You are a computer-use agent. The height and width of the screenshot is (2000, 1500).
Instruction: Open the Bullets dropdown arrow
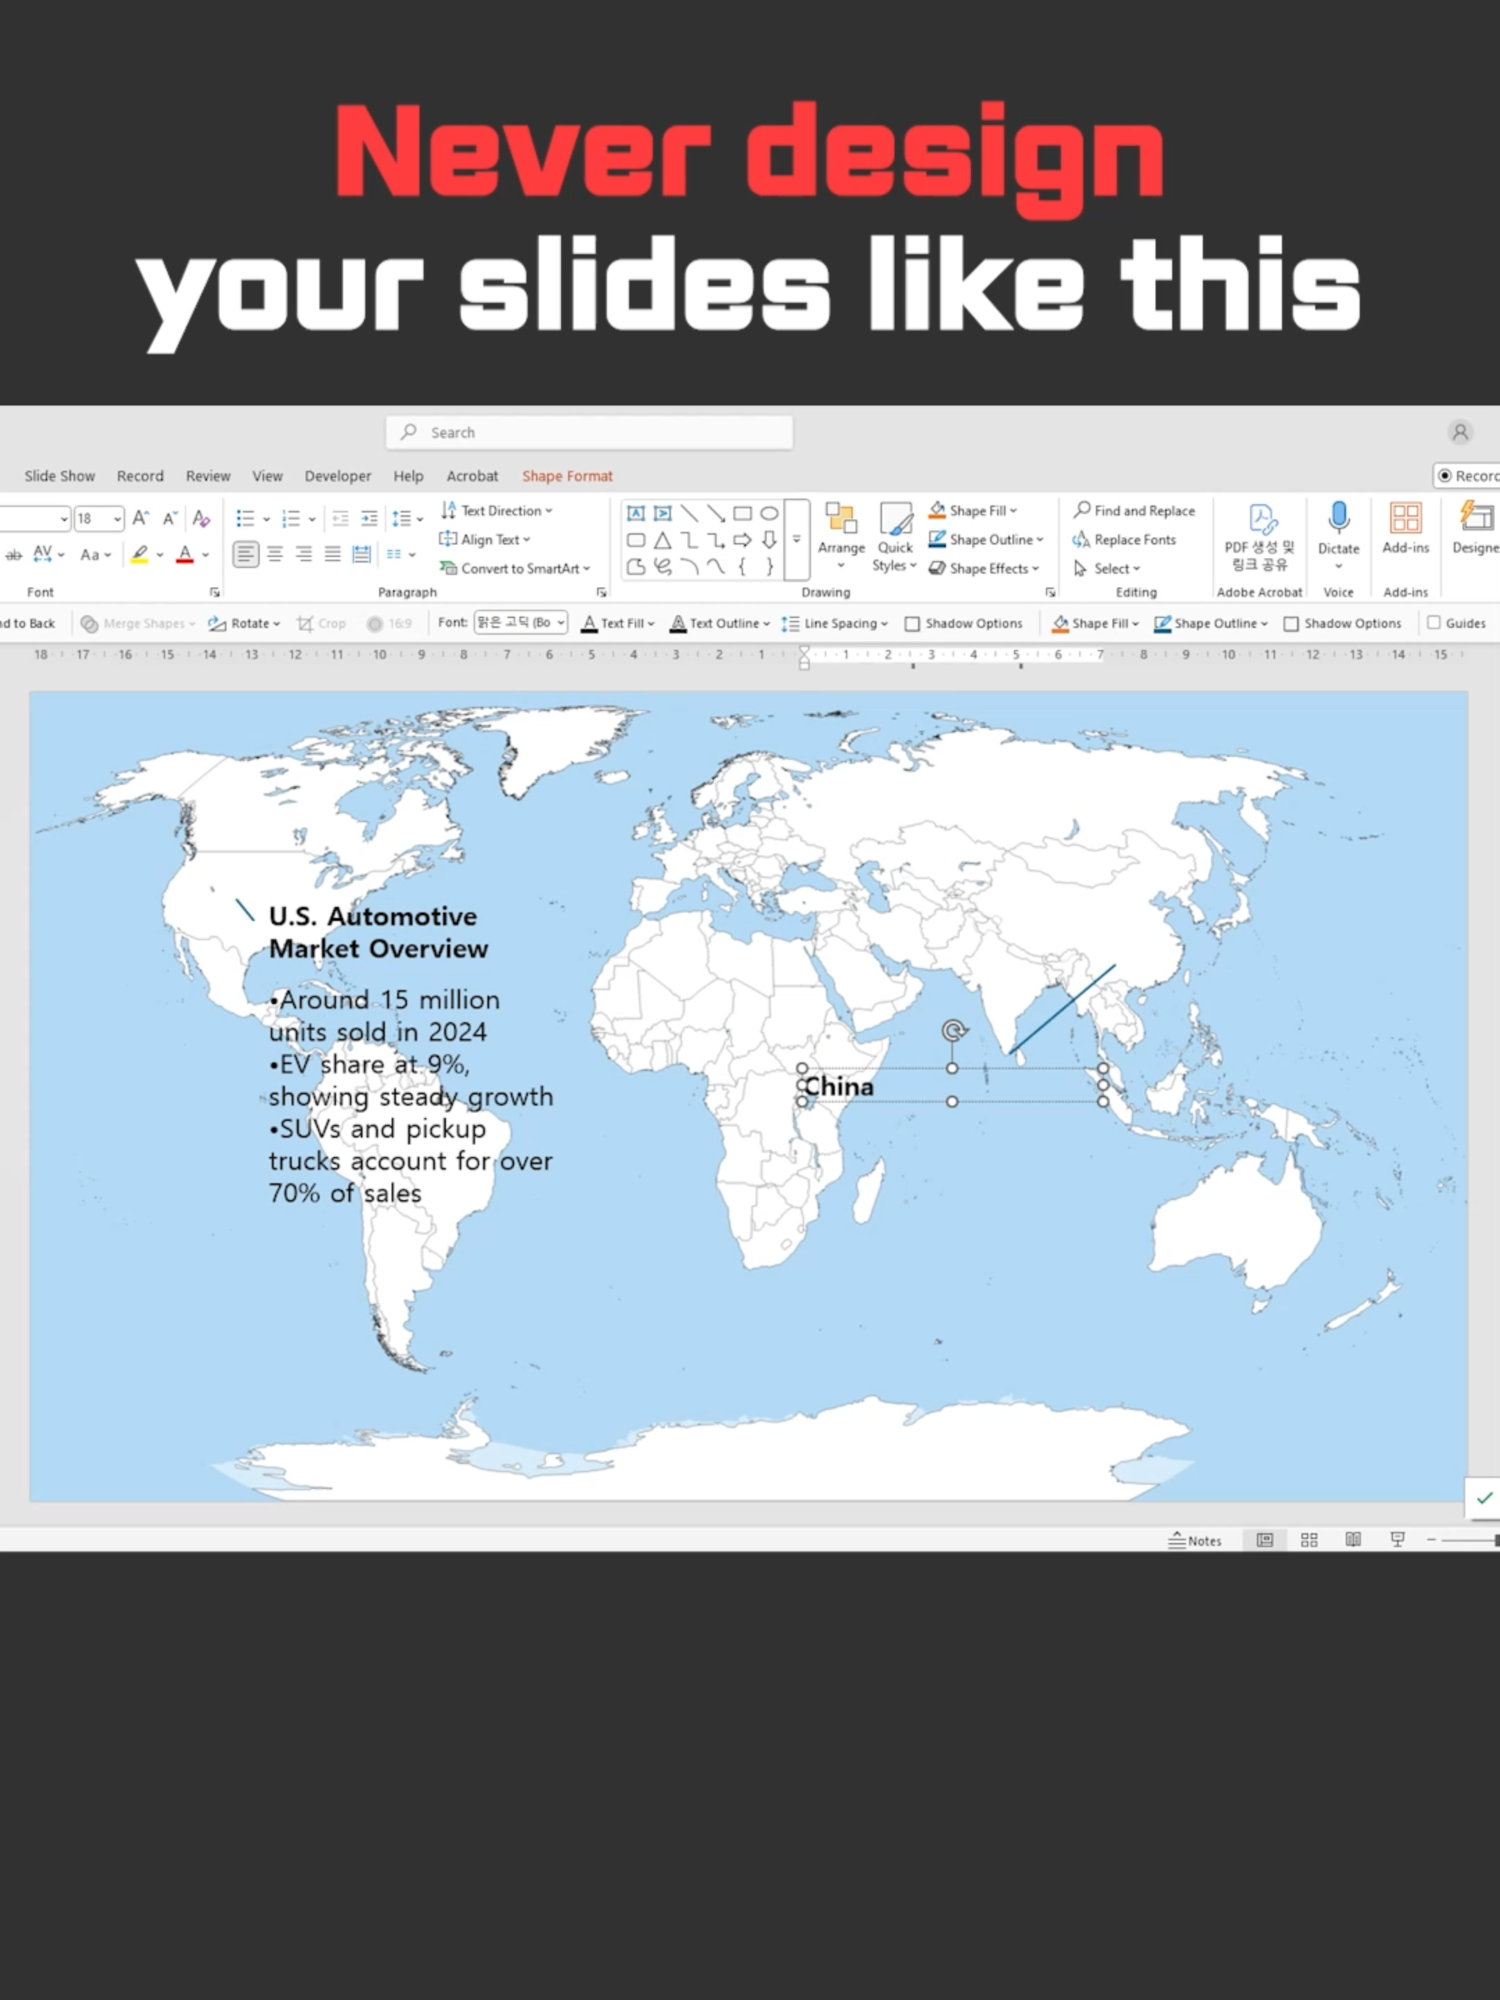click(266, 519)
